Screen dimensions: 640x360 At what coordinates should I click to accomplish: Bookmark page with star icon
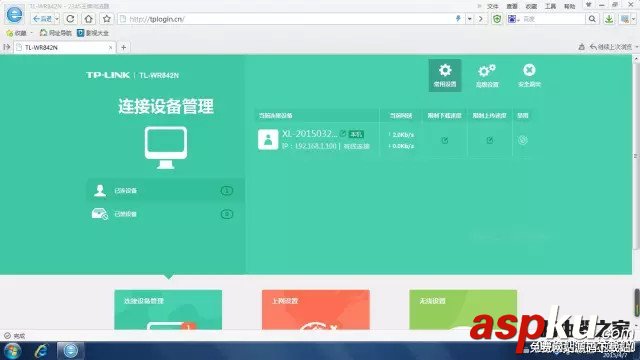point(107,19)
